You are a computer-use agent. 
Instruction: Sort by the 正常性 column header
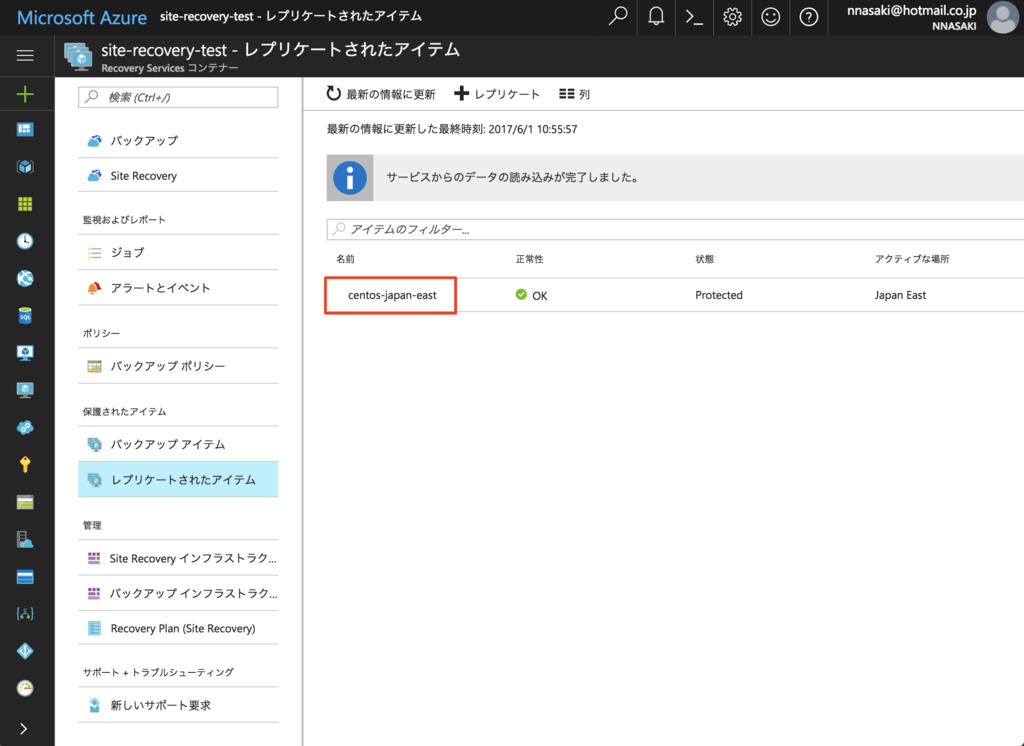click(x=530, y=259)
